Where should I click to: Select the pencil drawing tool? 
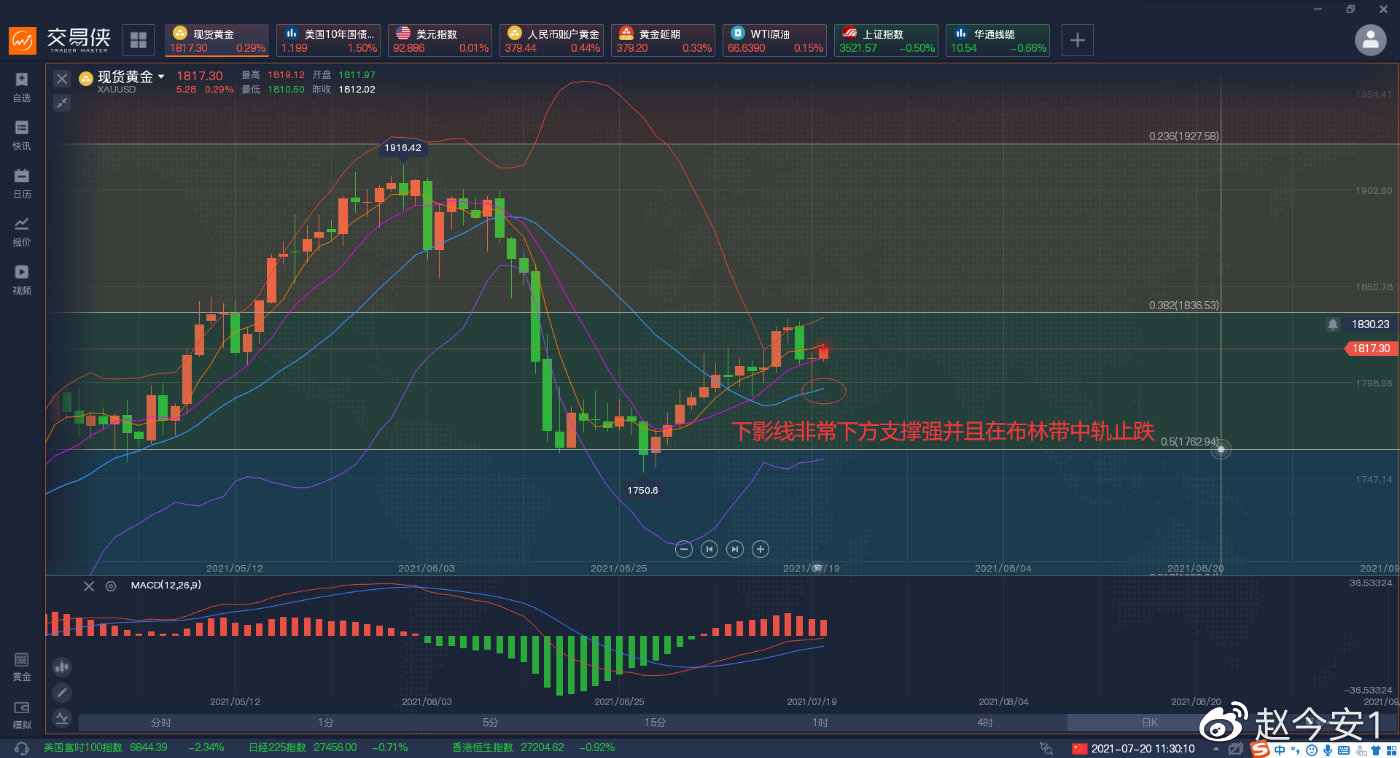(x=62, y=692)
